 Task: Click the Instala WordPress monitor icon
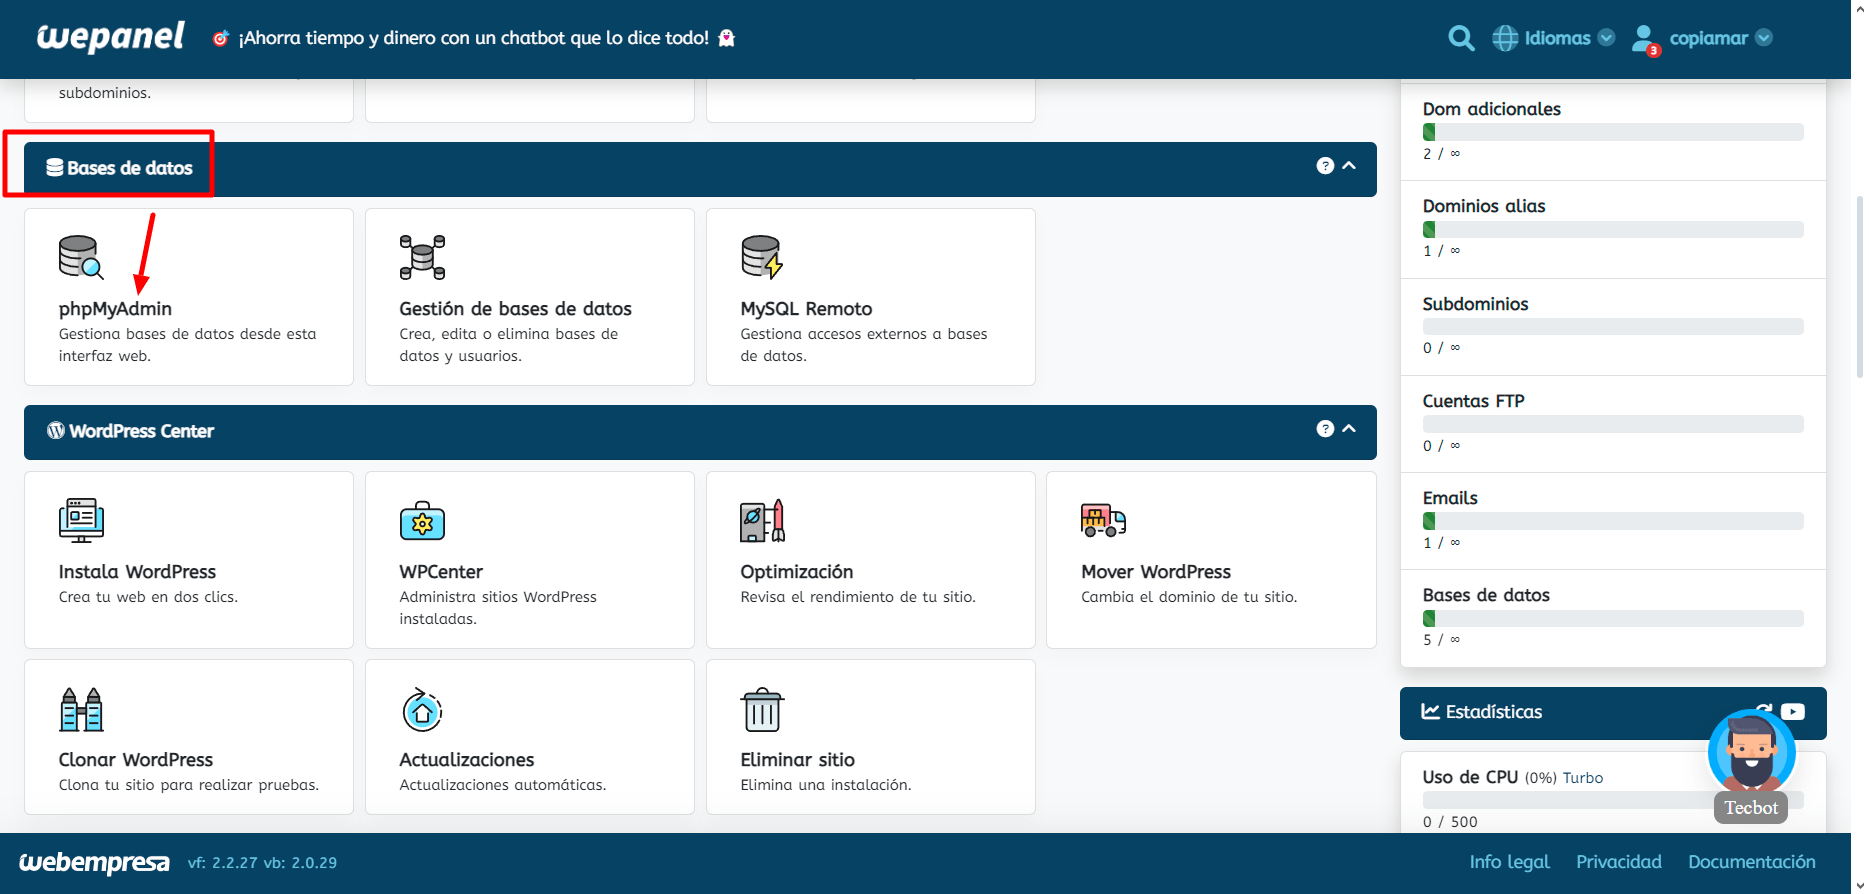[81, 520]
